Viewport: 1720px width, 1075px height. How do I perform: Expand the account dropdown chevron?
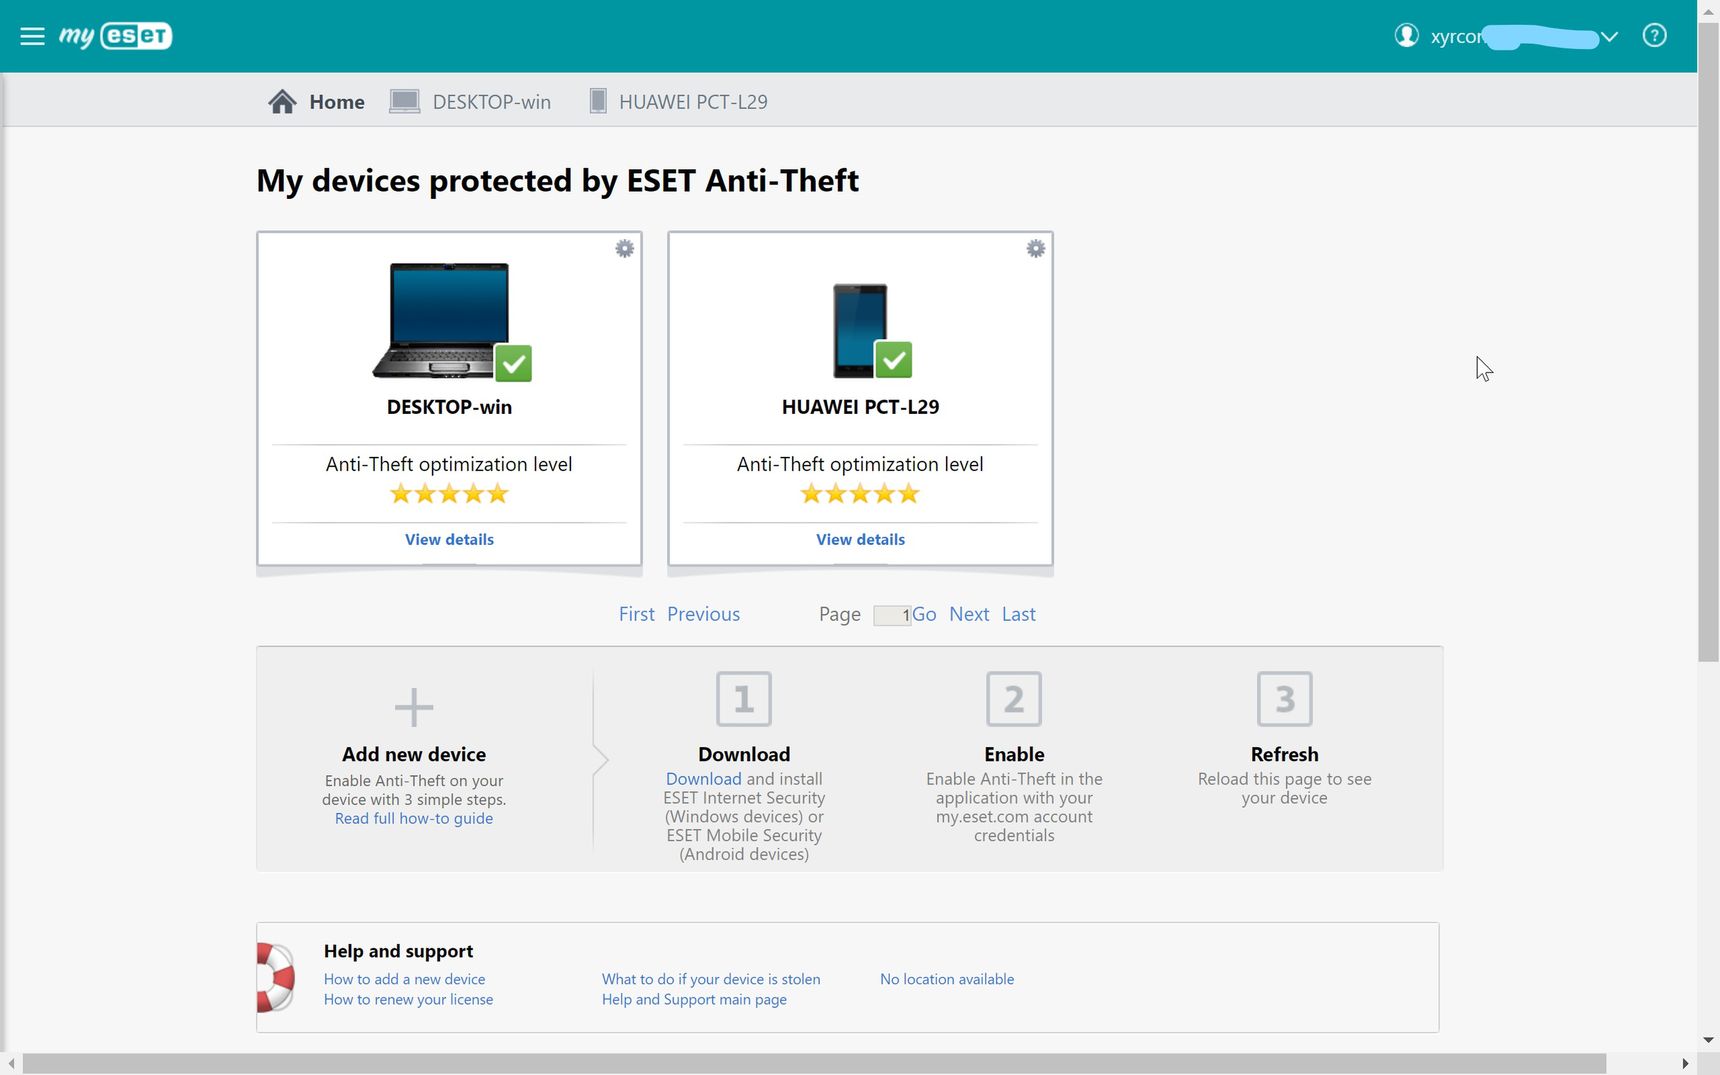[x=1608, y=37]
